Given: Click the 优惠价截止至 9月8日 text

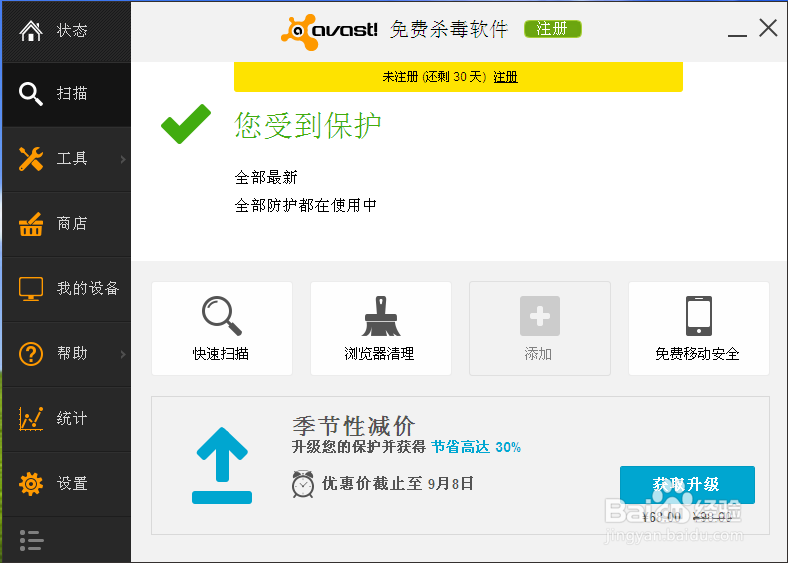Looking at the screenshot, I should [x=398, y=484].
